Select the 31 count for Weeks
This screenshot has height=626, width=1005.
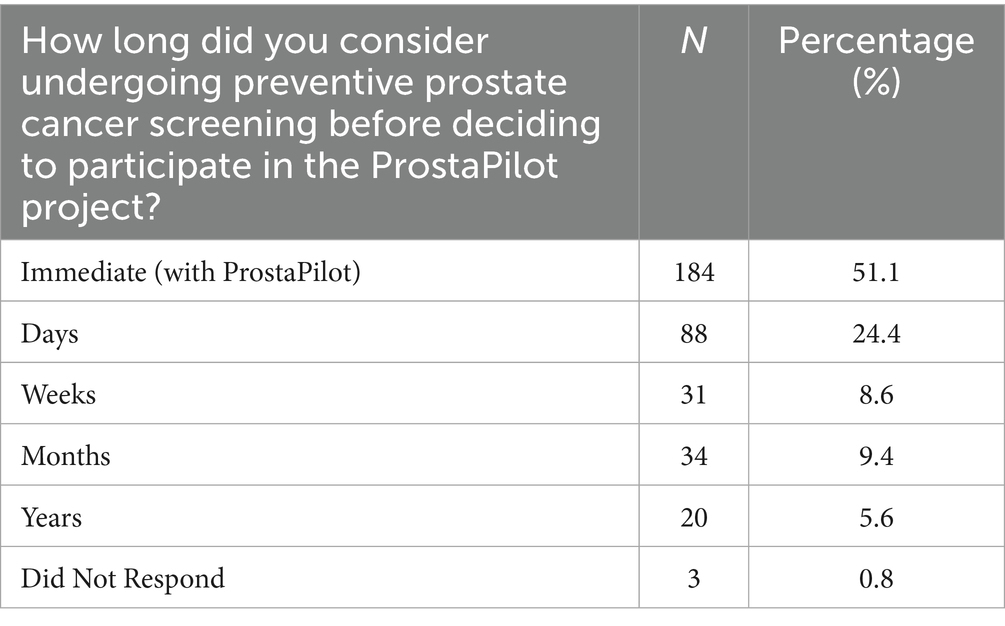pos(694,395)
